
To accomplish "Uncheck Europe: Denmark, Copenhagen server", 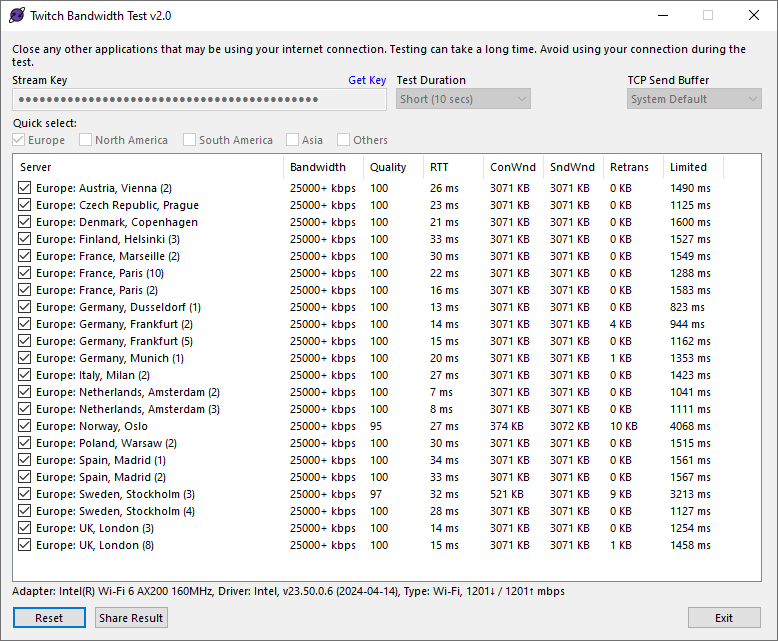I will click(x=24, y=222).
